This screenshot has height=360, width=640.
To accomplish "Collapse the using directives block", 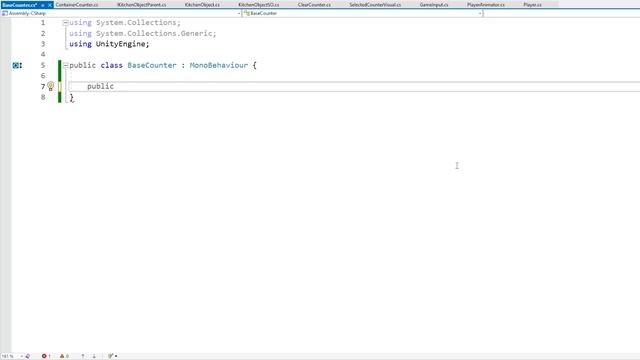I will tap(65, 23).
